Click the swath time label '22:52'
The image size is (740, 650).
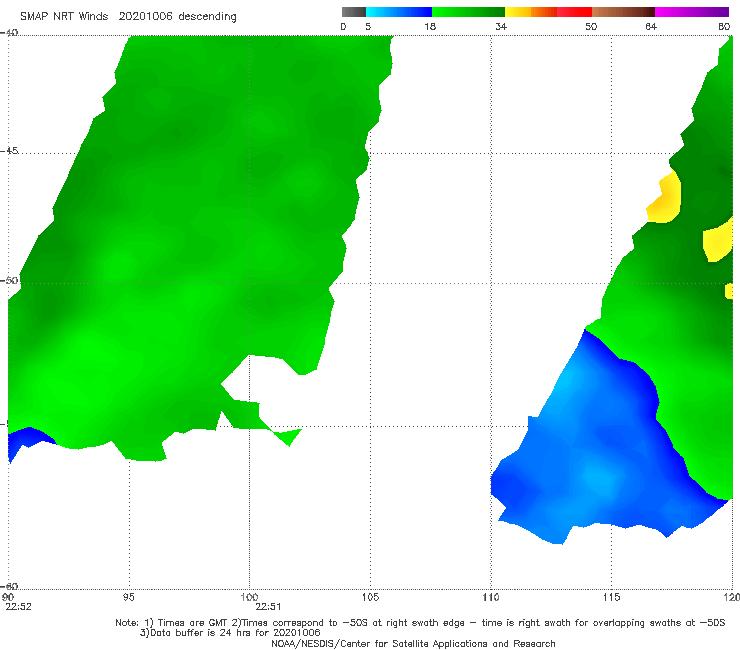click(18, 607)
